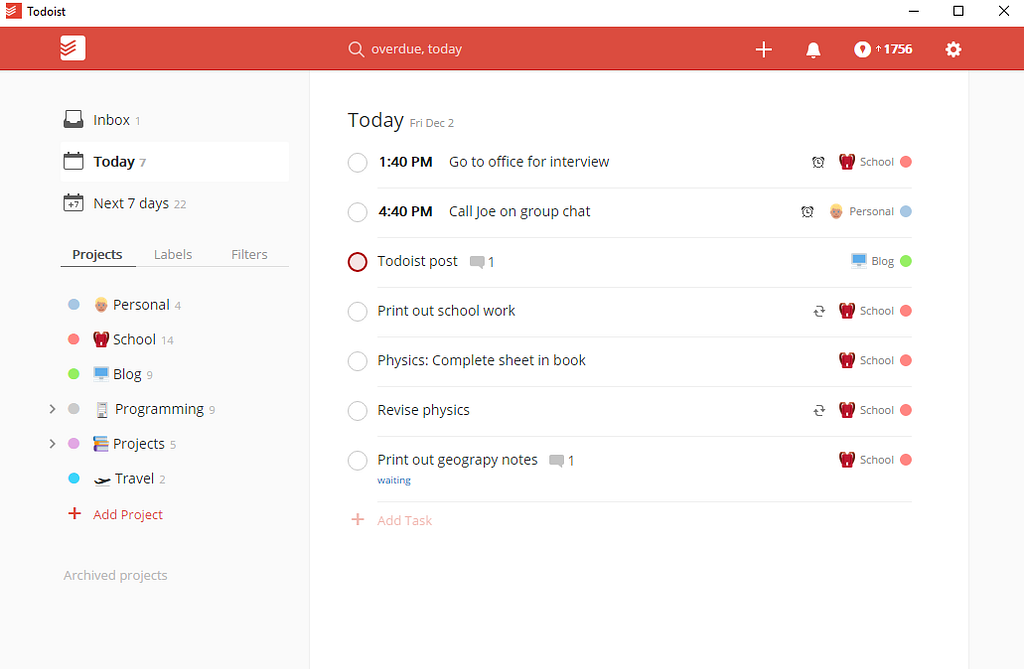Open notifications with the bell icon
The image size is (1024, 669).
coord(813,48)
